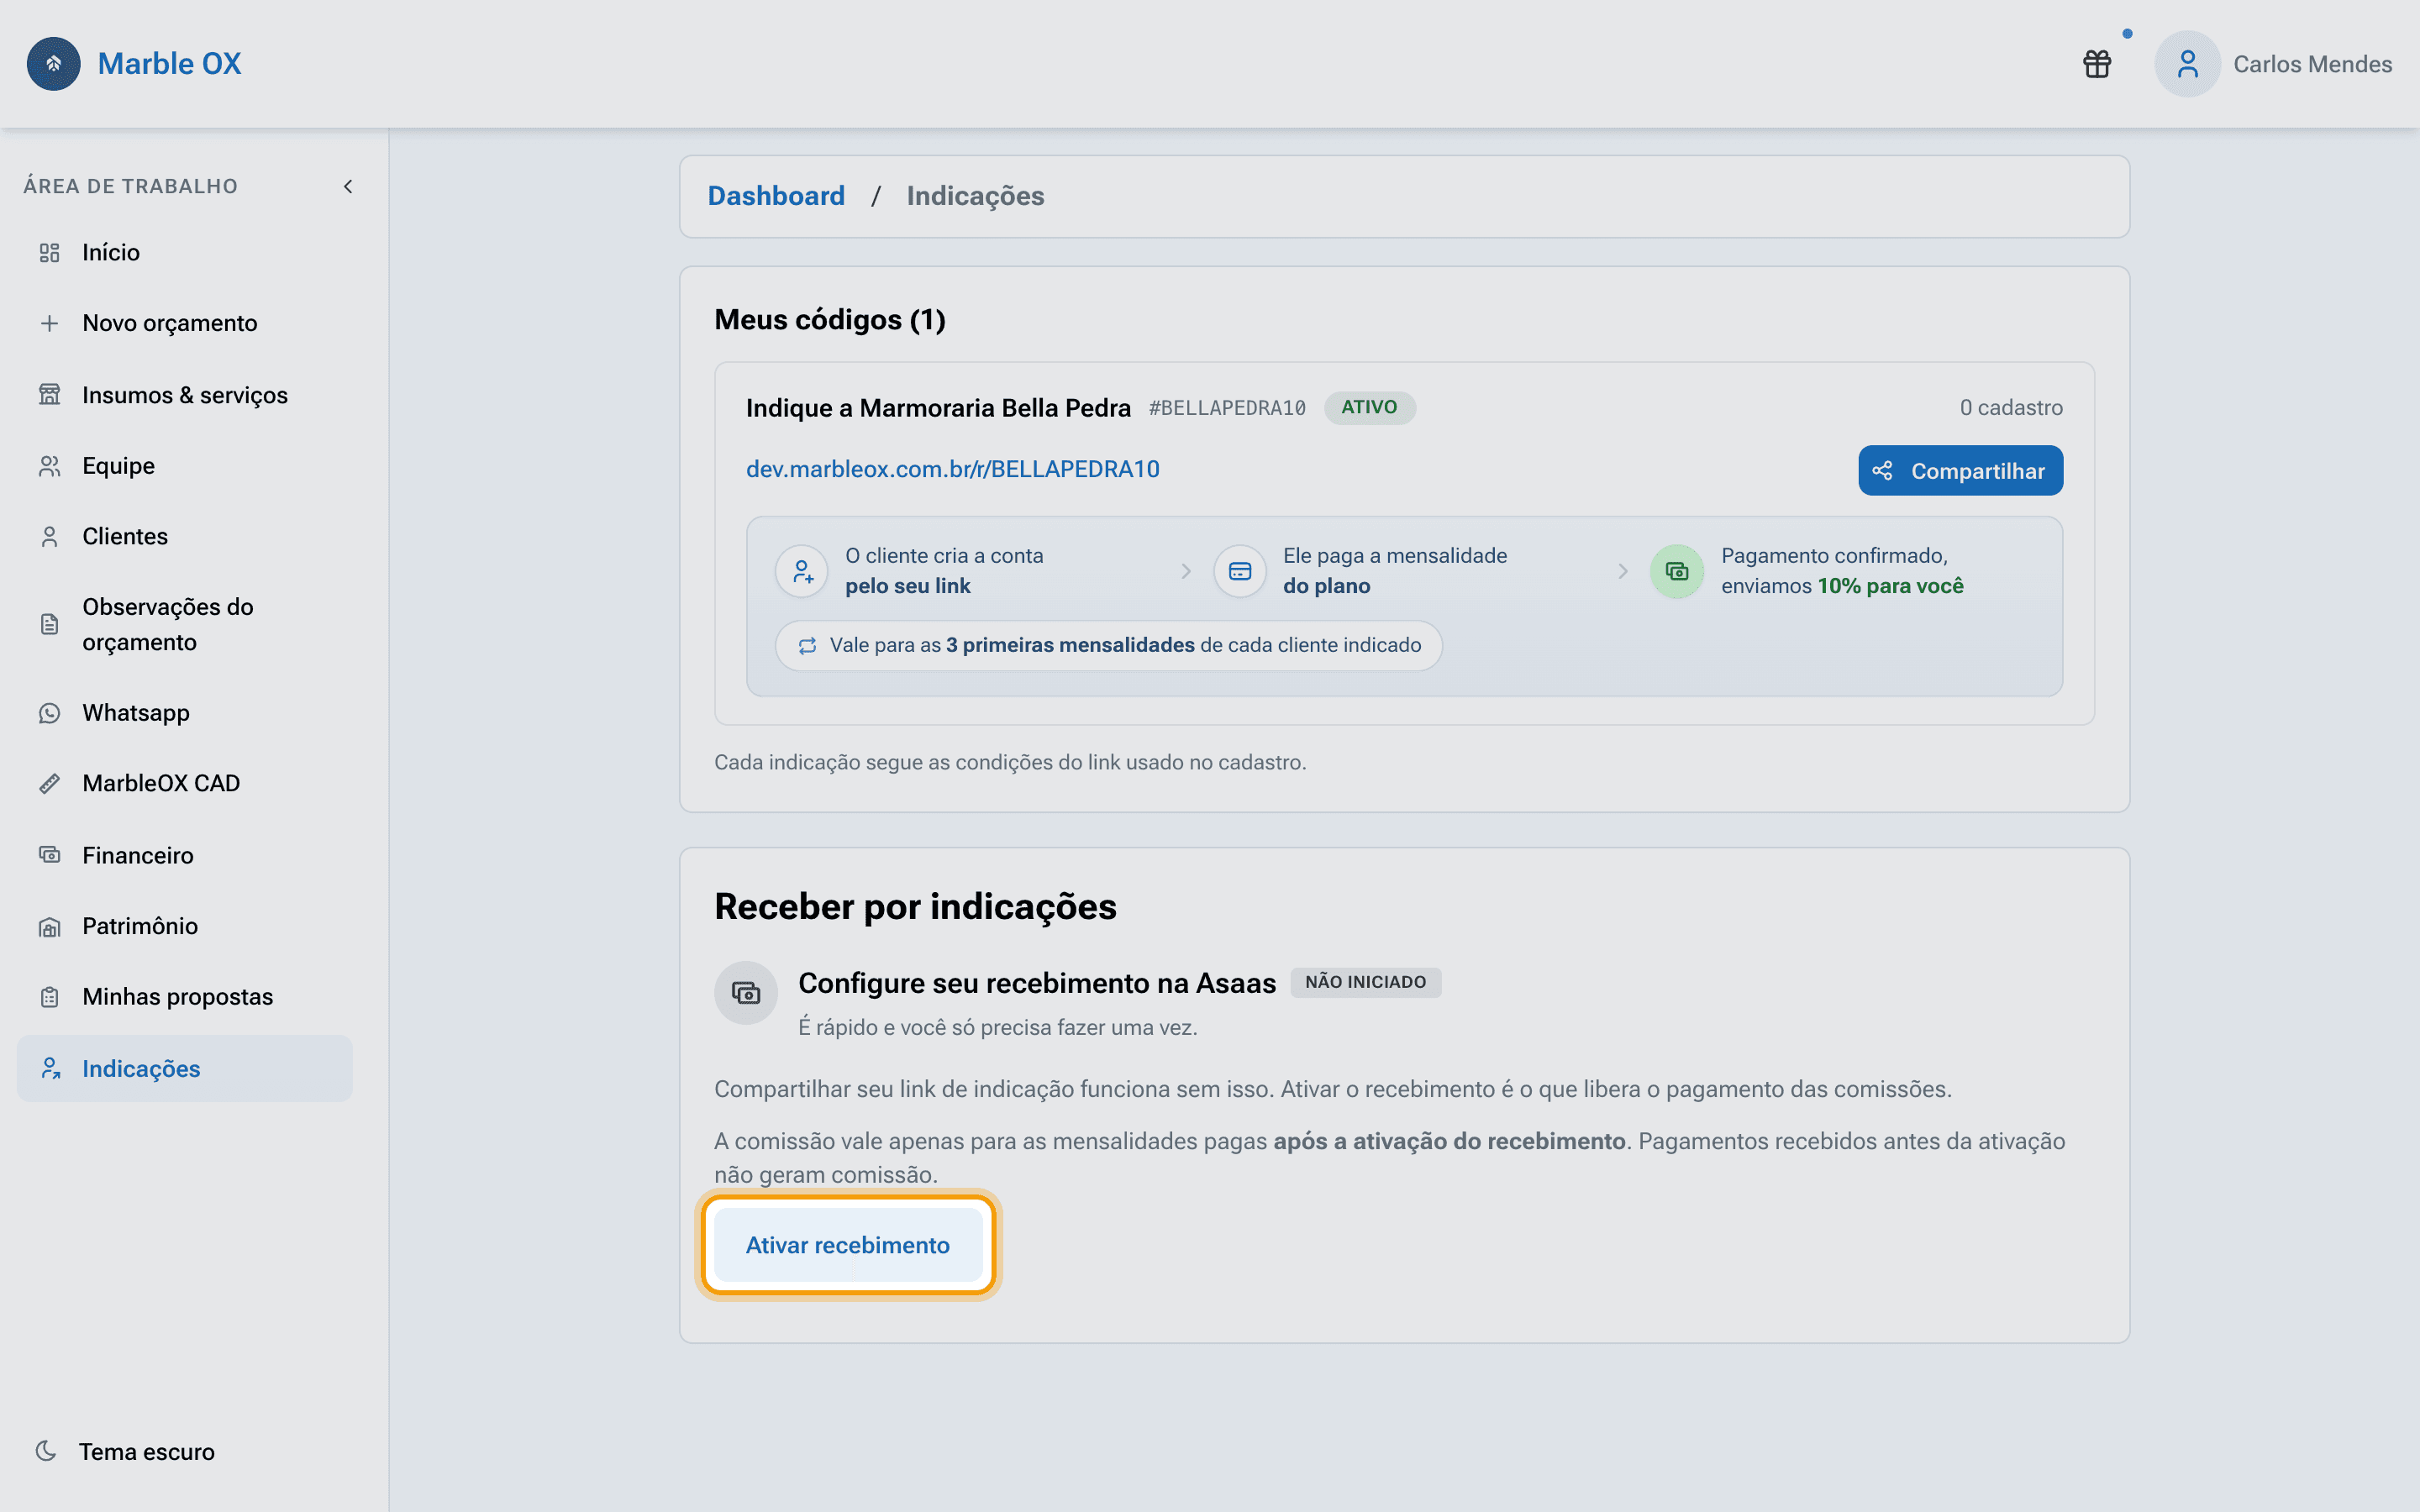Open the Clientes section

click(x=185, y=537)
